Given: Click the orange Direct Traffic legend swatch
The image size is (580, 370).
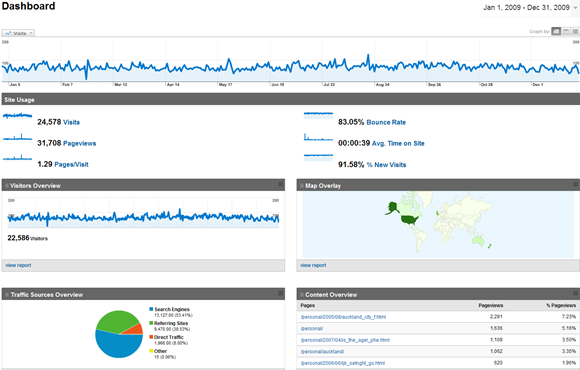Looking at the screenshot, I should [x=151, y=337].
